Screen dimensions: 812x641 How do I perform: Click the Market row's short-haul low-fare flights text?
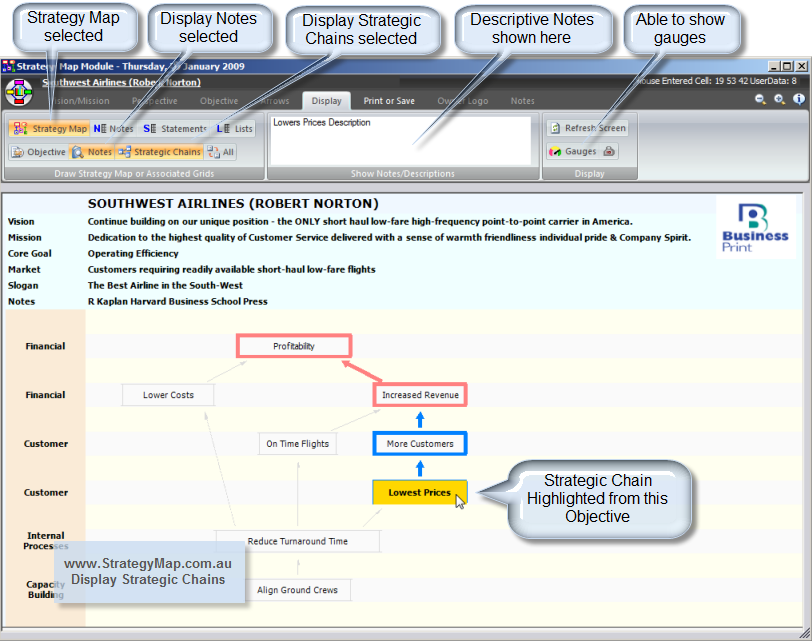pyautogui.click(x=231, y=269)
